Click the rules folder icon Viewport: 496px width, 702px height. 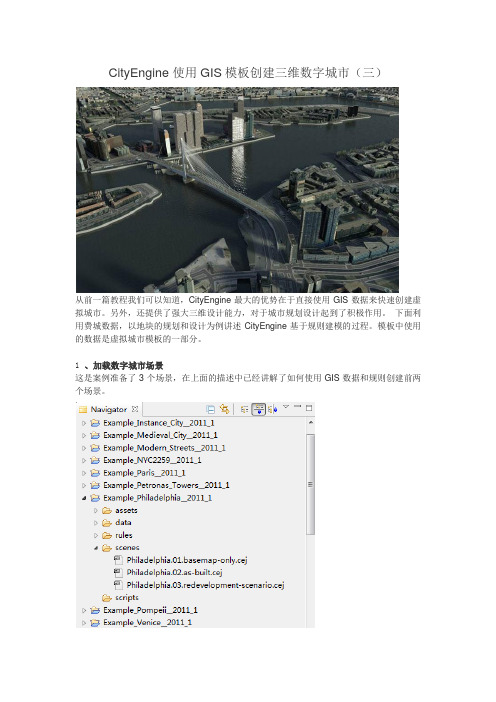[x=107, y=535]
